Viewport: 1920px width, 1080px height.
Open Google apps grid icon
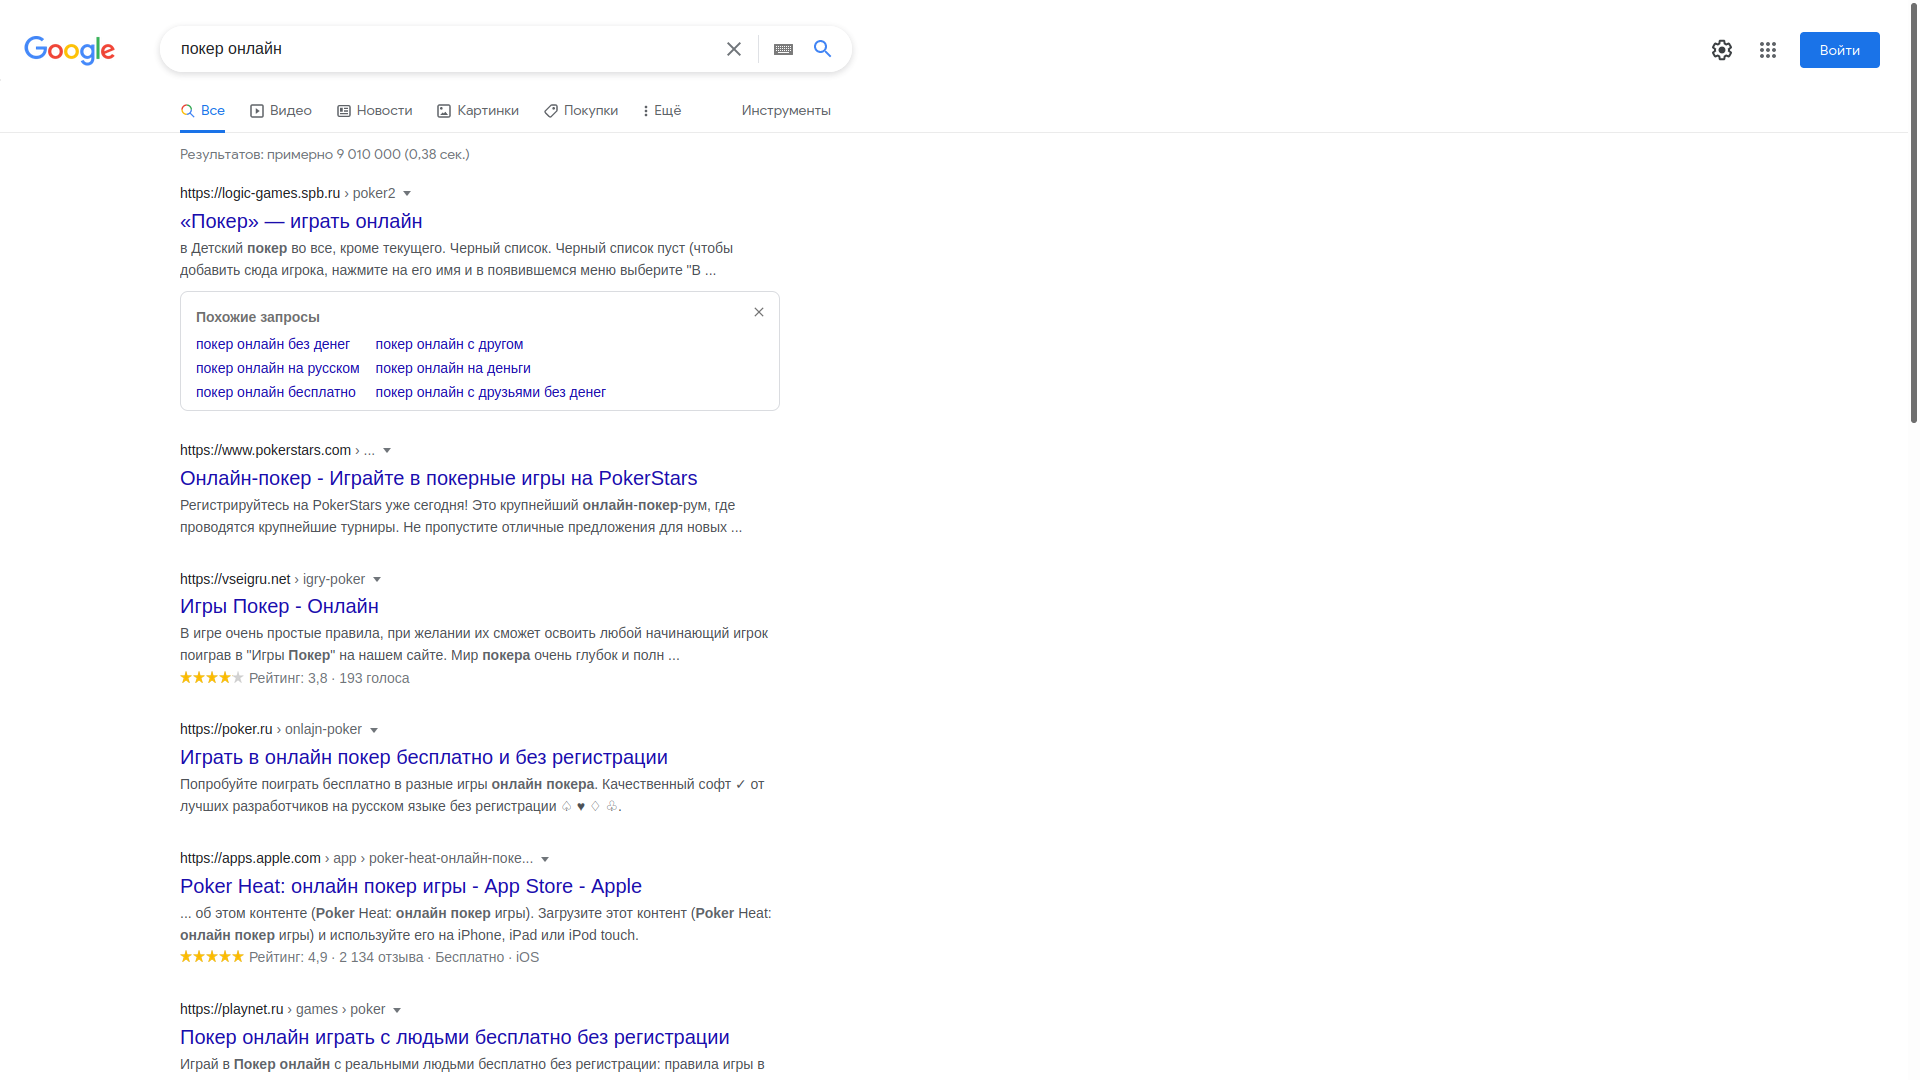(x=1767, y=50)
